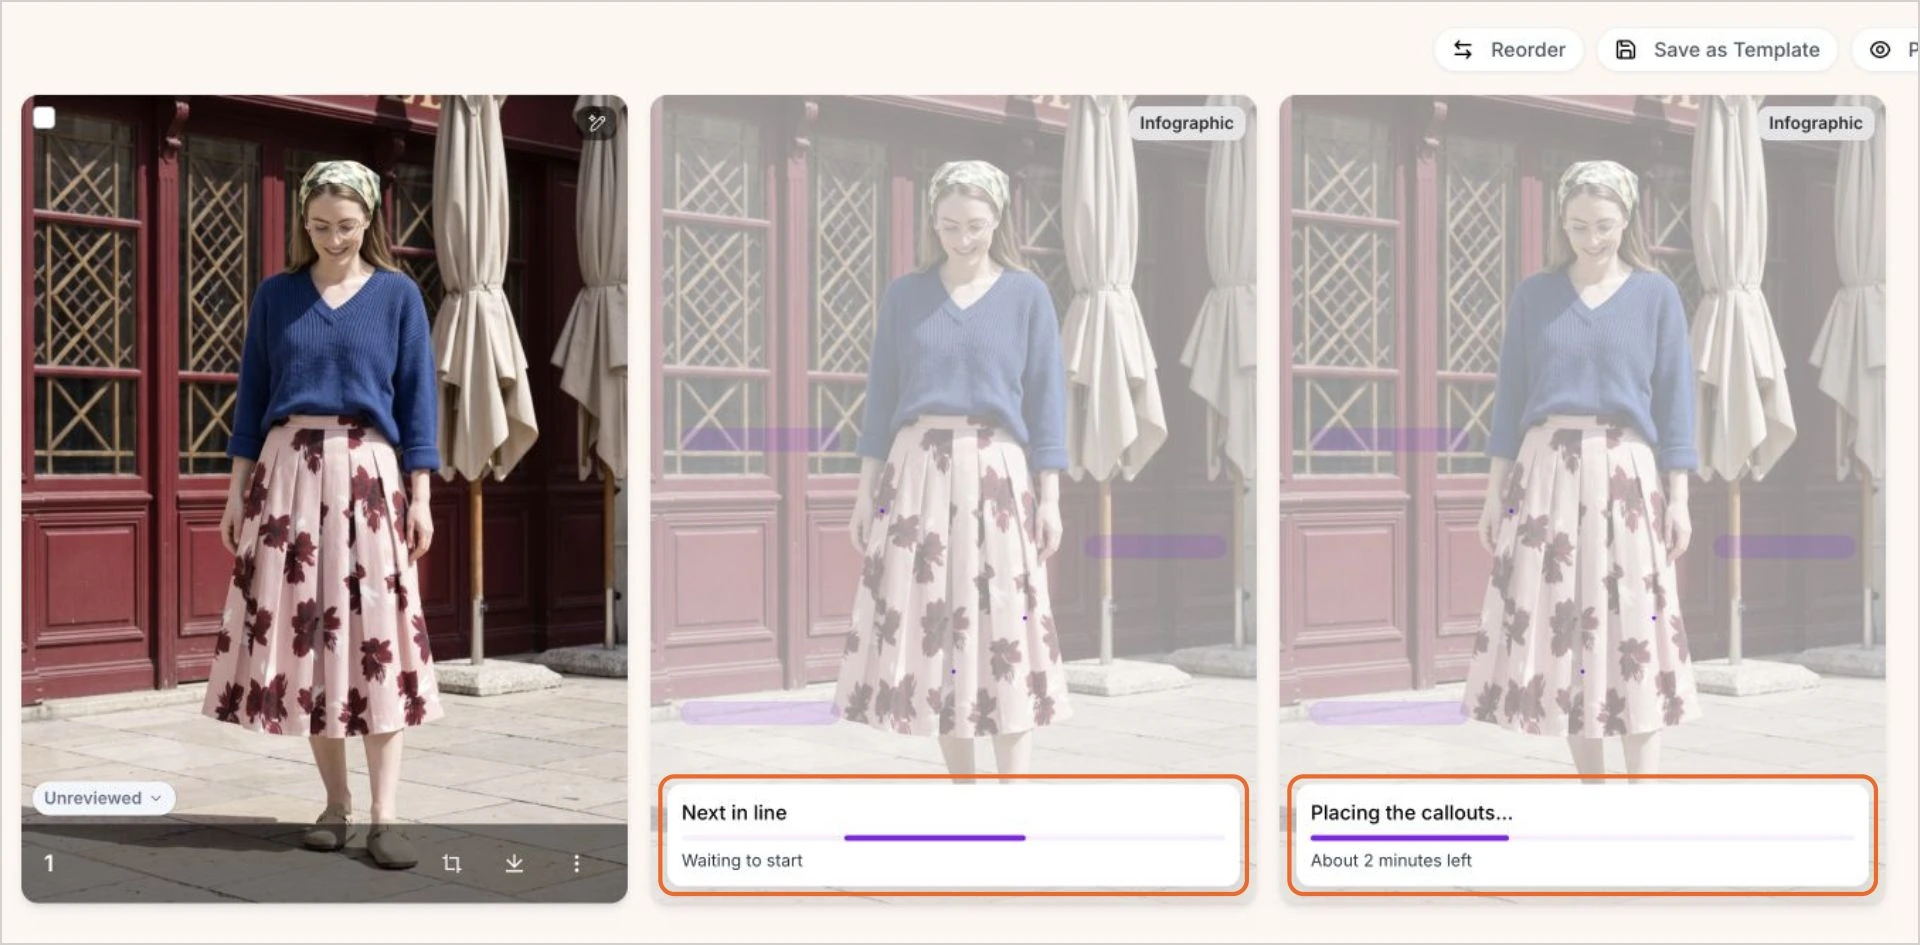Click the progress bar under Next in line
1920x945 pixels.
tap(953, 838)
